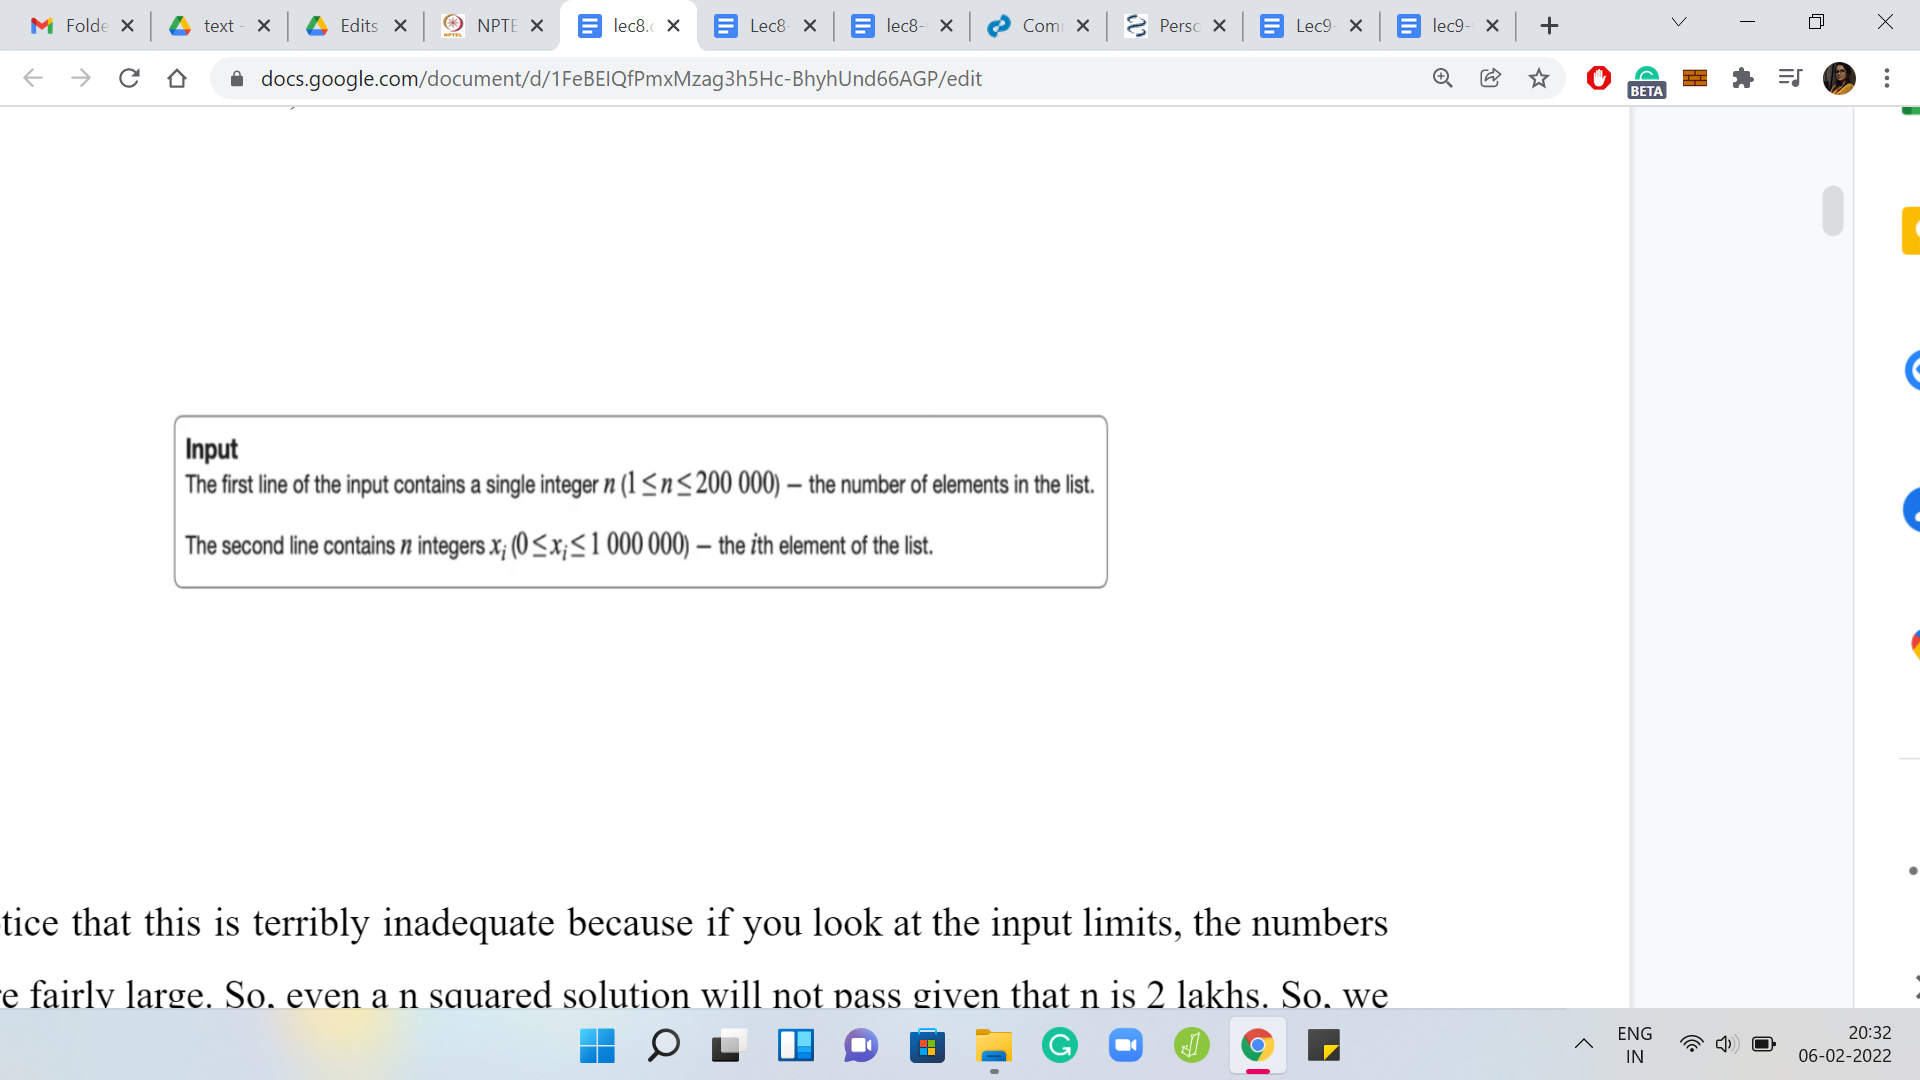This screenshot has height=1080, width=1920.
Task: Click the document vertical scrollbar thumb
Action: [x=1832, y=211]
